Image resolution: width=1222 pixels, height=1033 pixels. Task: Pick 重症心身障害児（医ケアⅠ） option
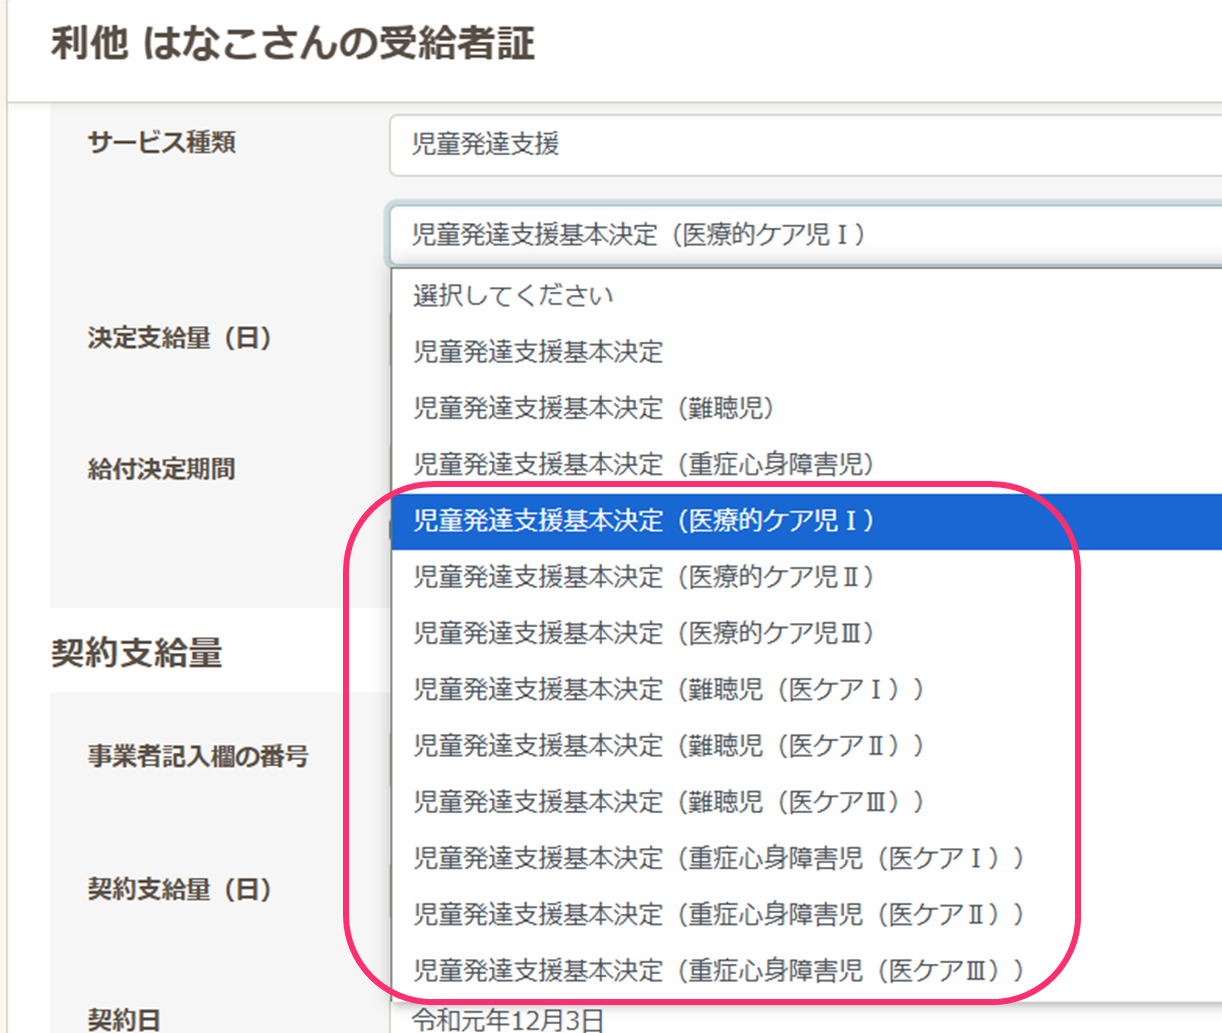718,858
